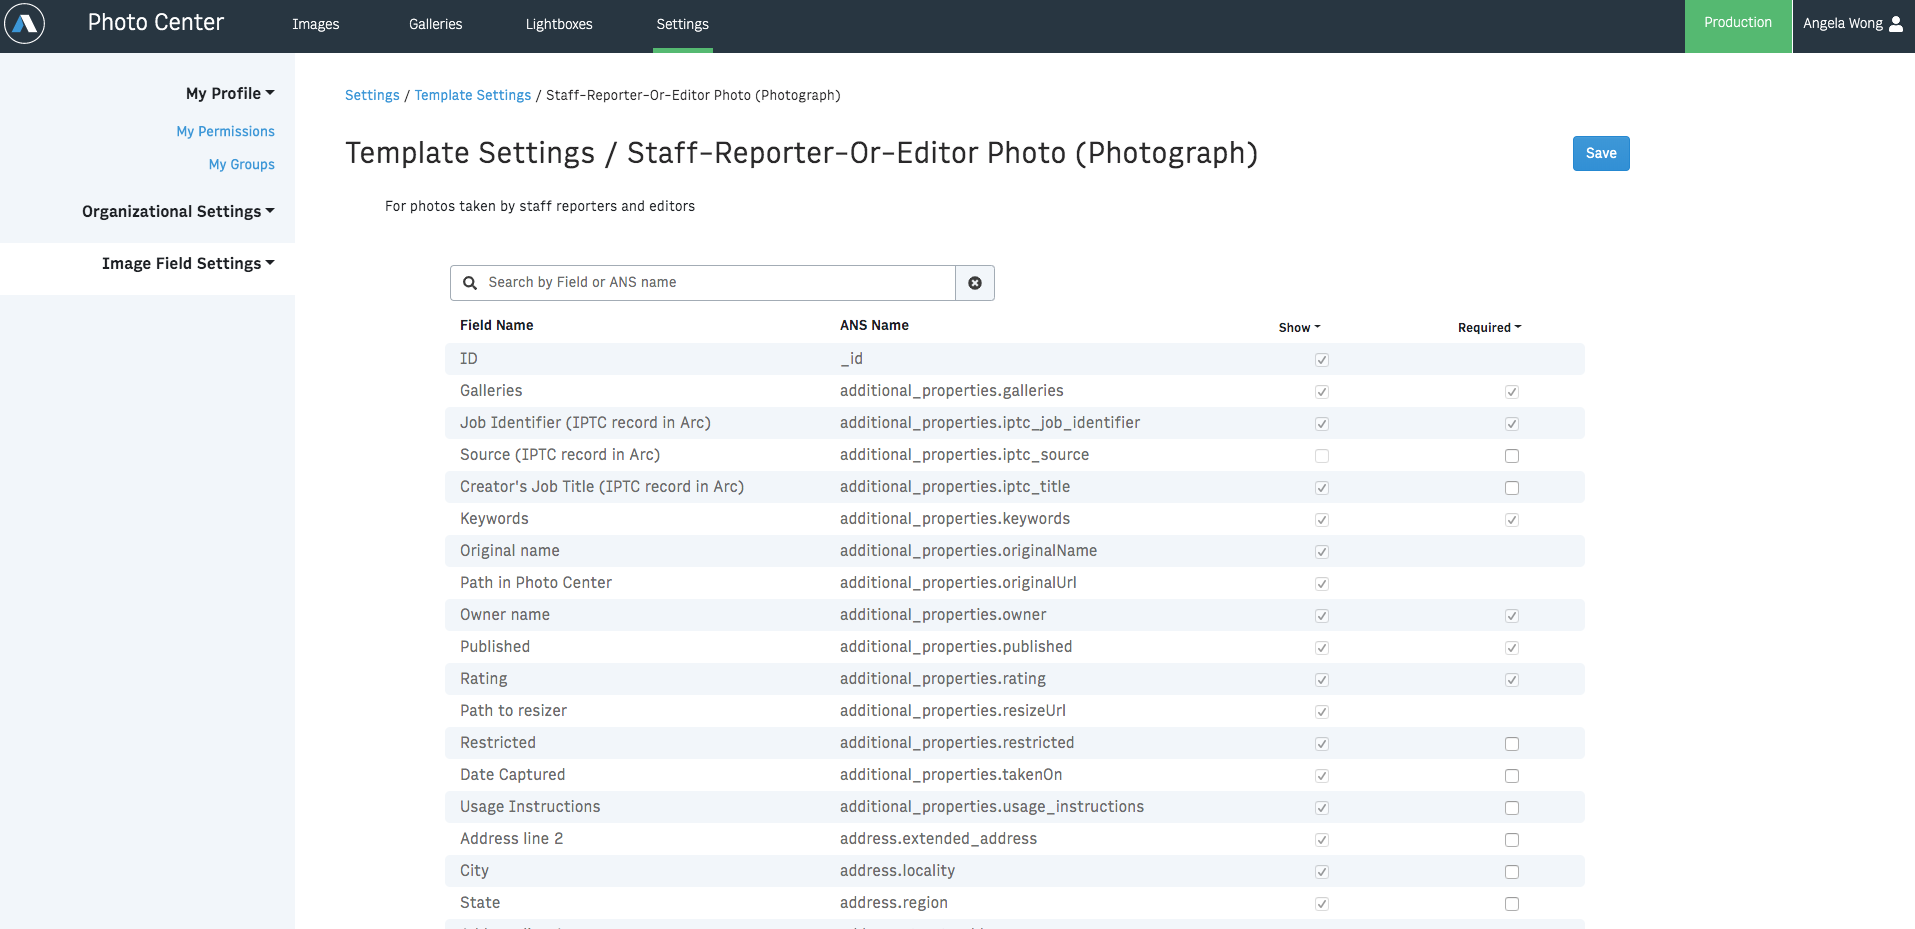Open the Galleries tab
The height and width of the screenshot is (929, 1915).
tap(436, 24)
